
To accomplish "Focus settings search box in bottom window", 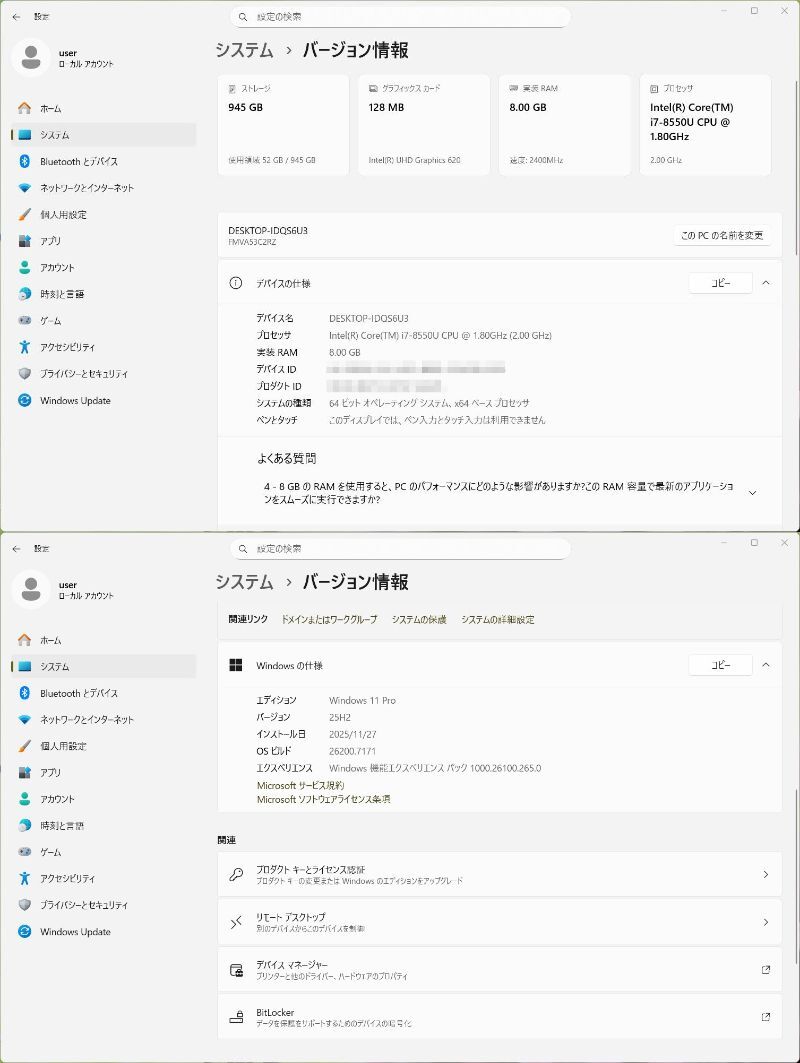I will pos(400,548).
